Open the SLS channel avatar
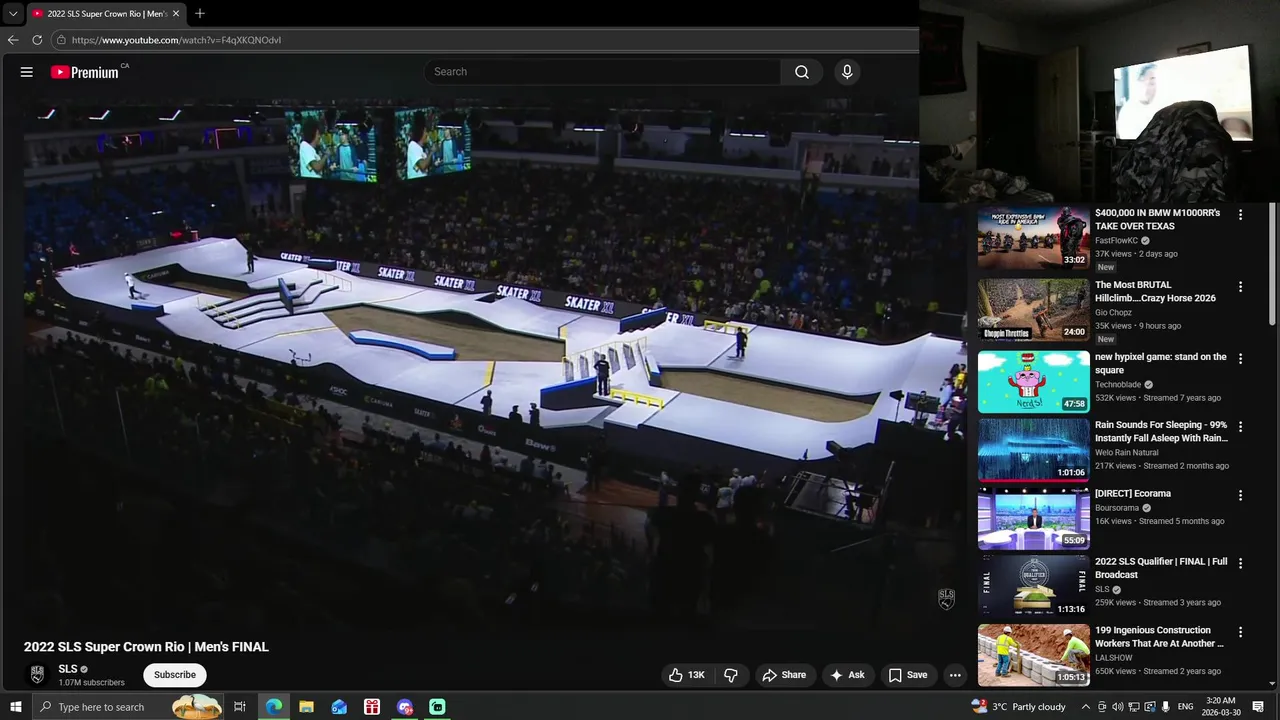Image resolution: width=1280 pixels, height=720 pixels. click(37, 675)
